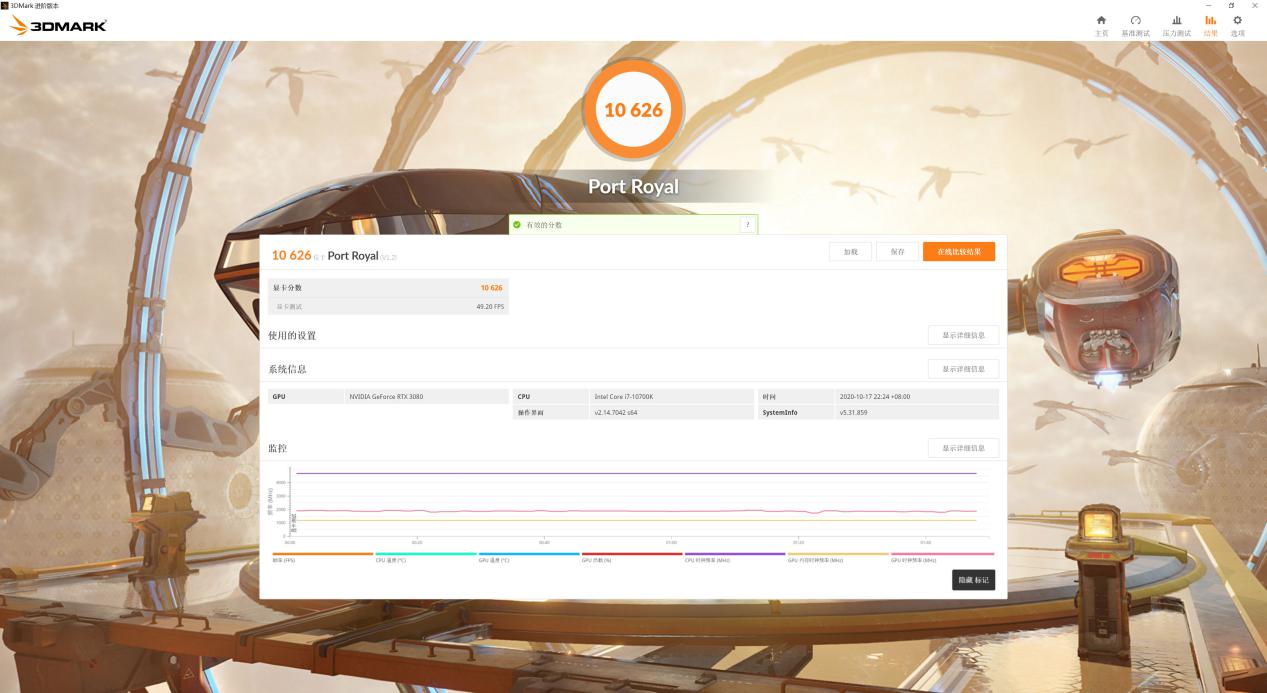
Task: Expand detailed info for the 监控 section
Action: (x=964, y=447)
